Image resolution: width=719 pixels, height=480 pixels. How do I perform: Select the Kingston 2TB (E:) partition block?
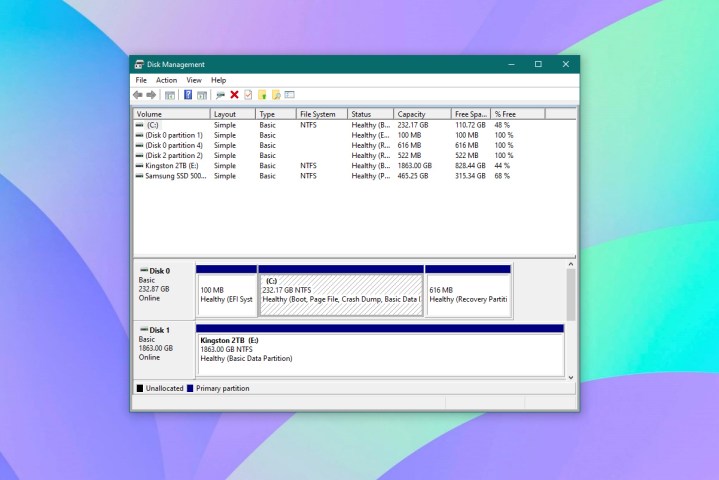380,350
